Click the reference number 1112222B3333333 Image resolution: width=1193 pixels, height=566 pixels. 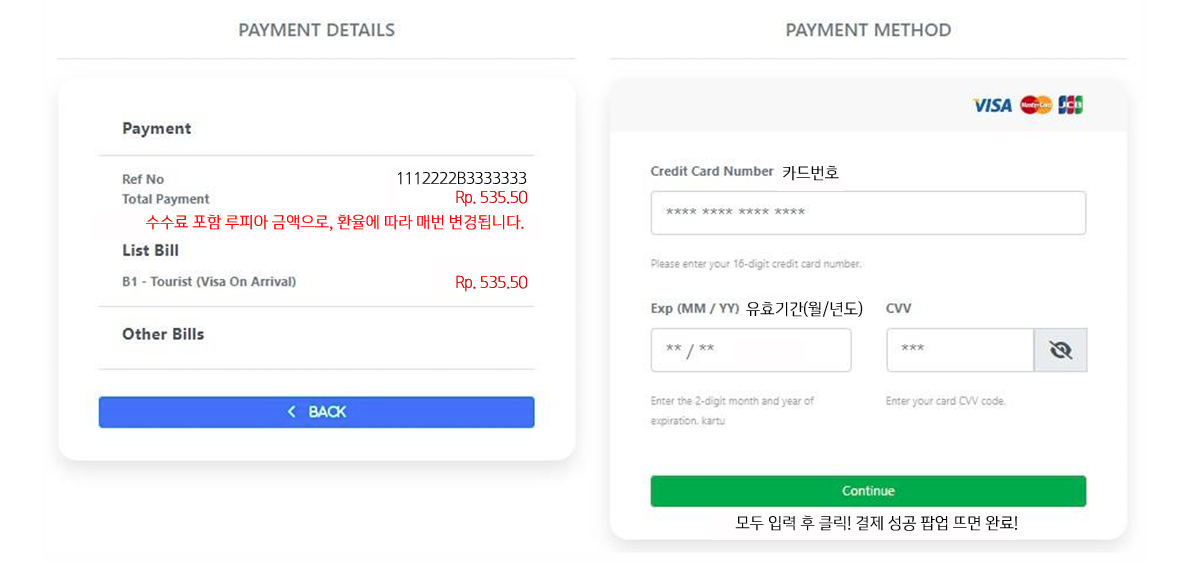pos(461,179)
